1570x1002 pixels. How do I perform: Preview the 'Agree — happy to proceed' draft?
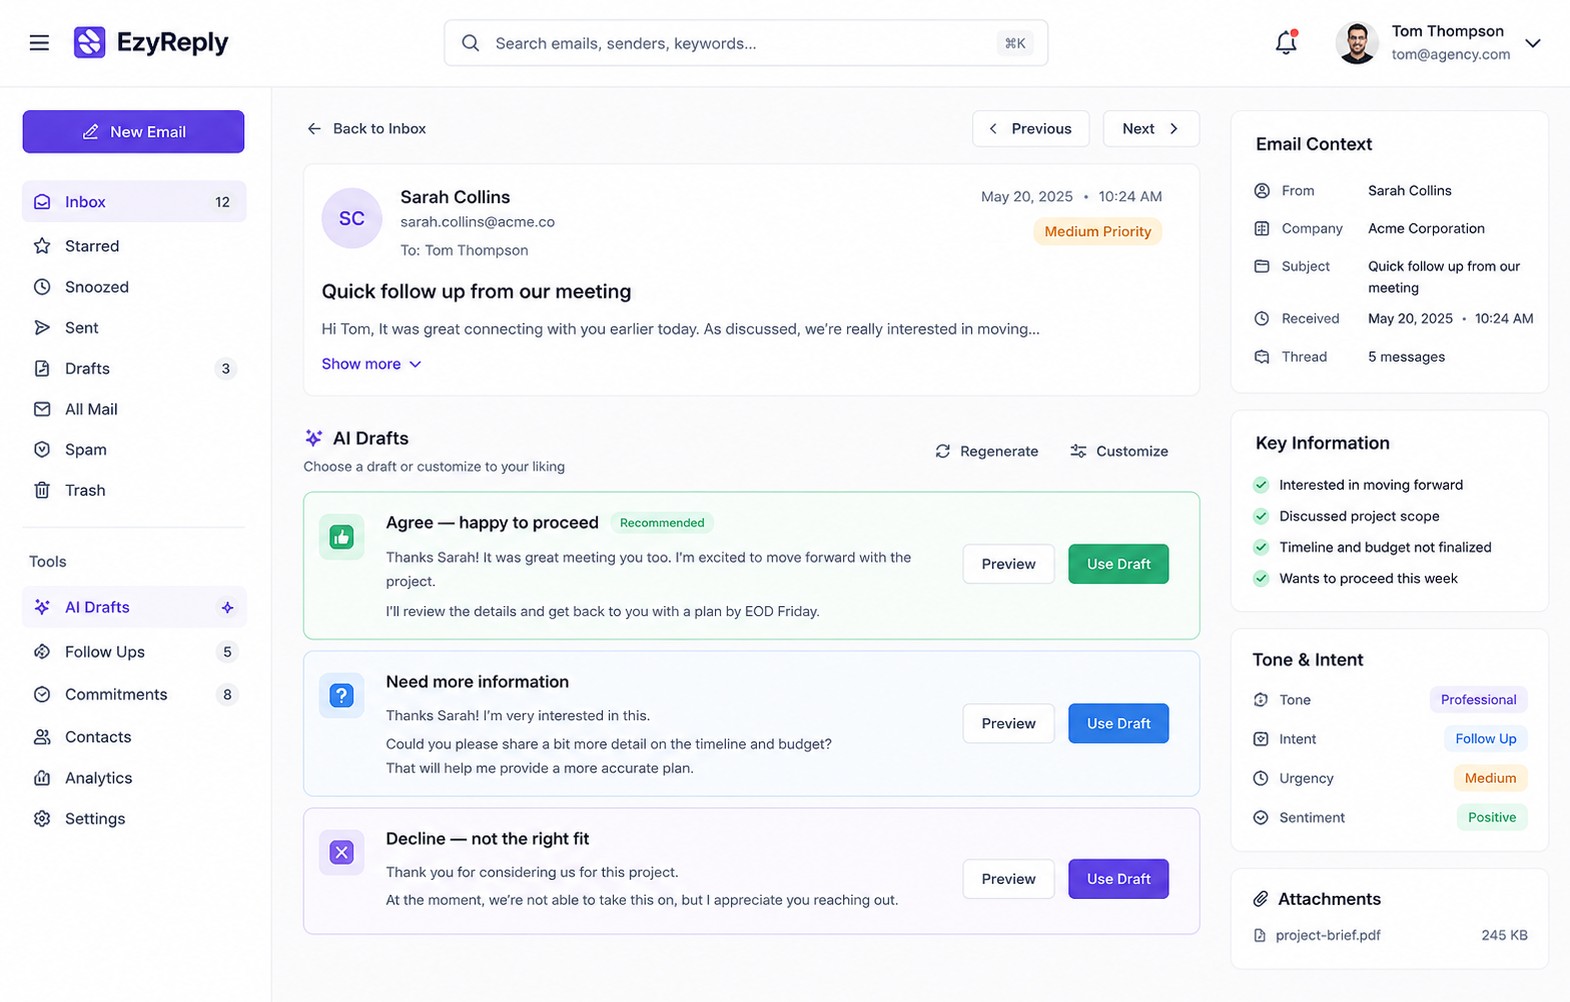pos(1008,564)
